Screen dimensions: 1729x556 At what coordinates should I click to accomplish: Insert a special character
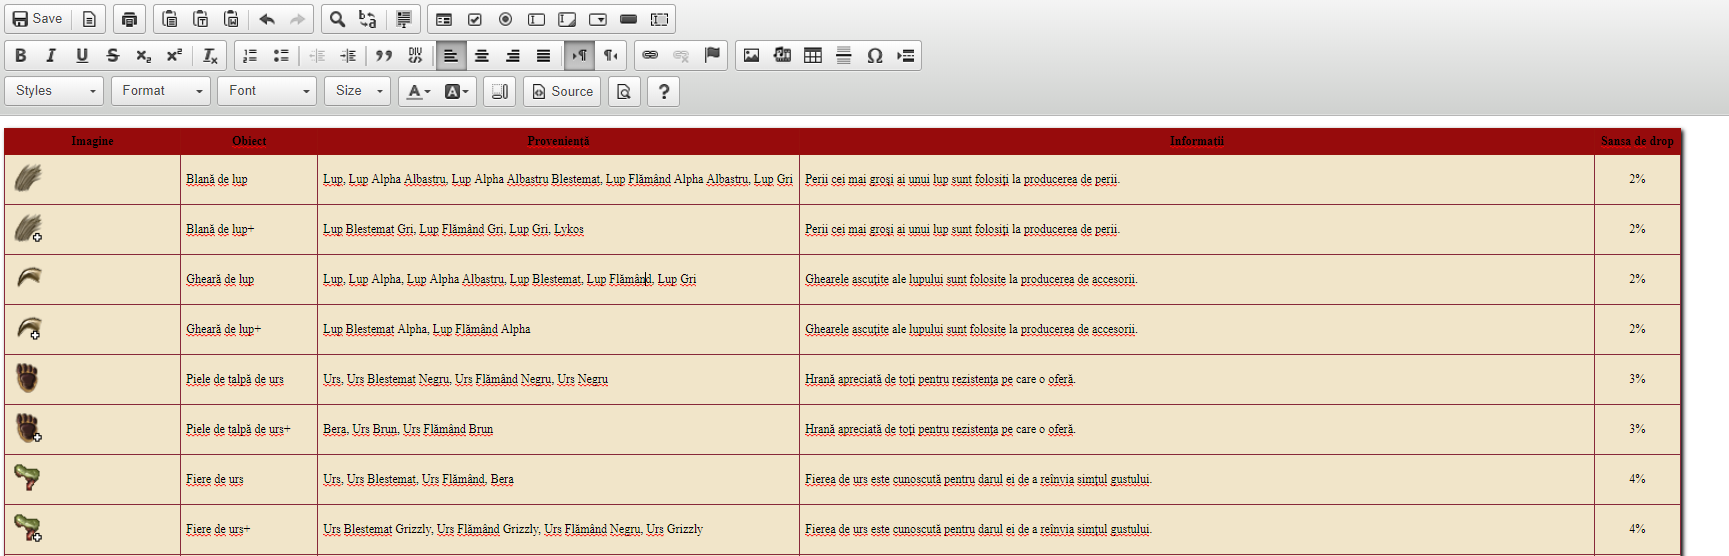(x=875, y=55)
